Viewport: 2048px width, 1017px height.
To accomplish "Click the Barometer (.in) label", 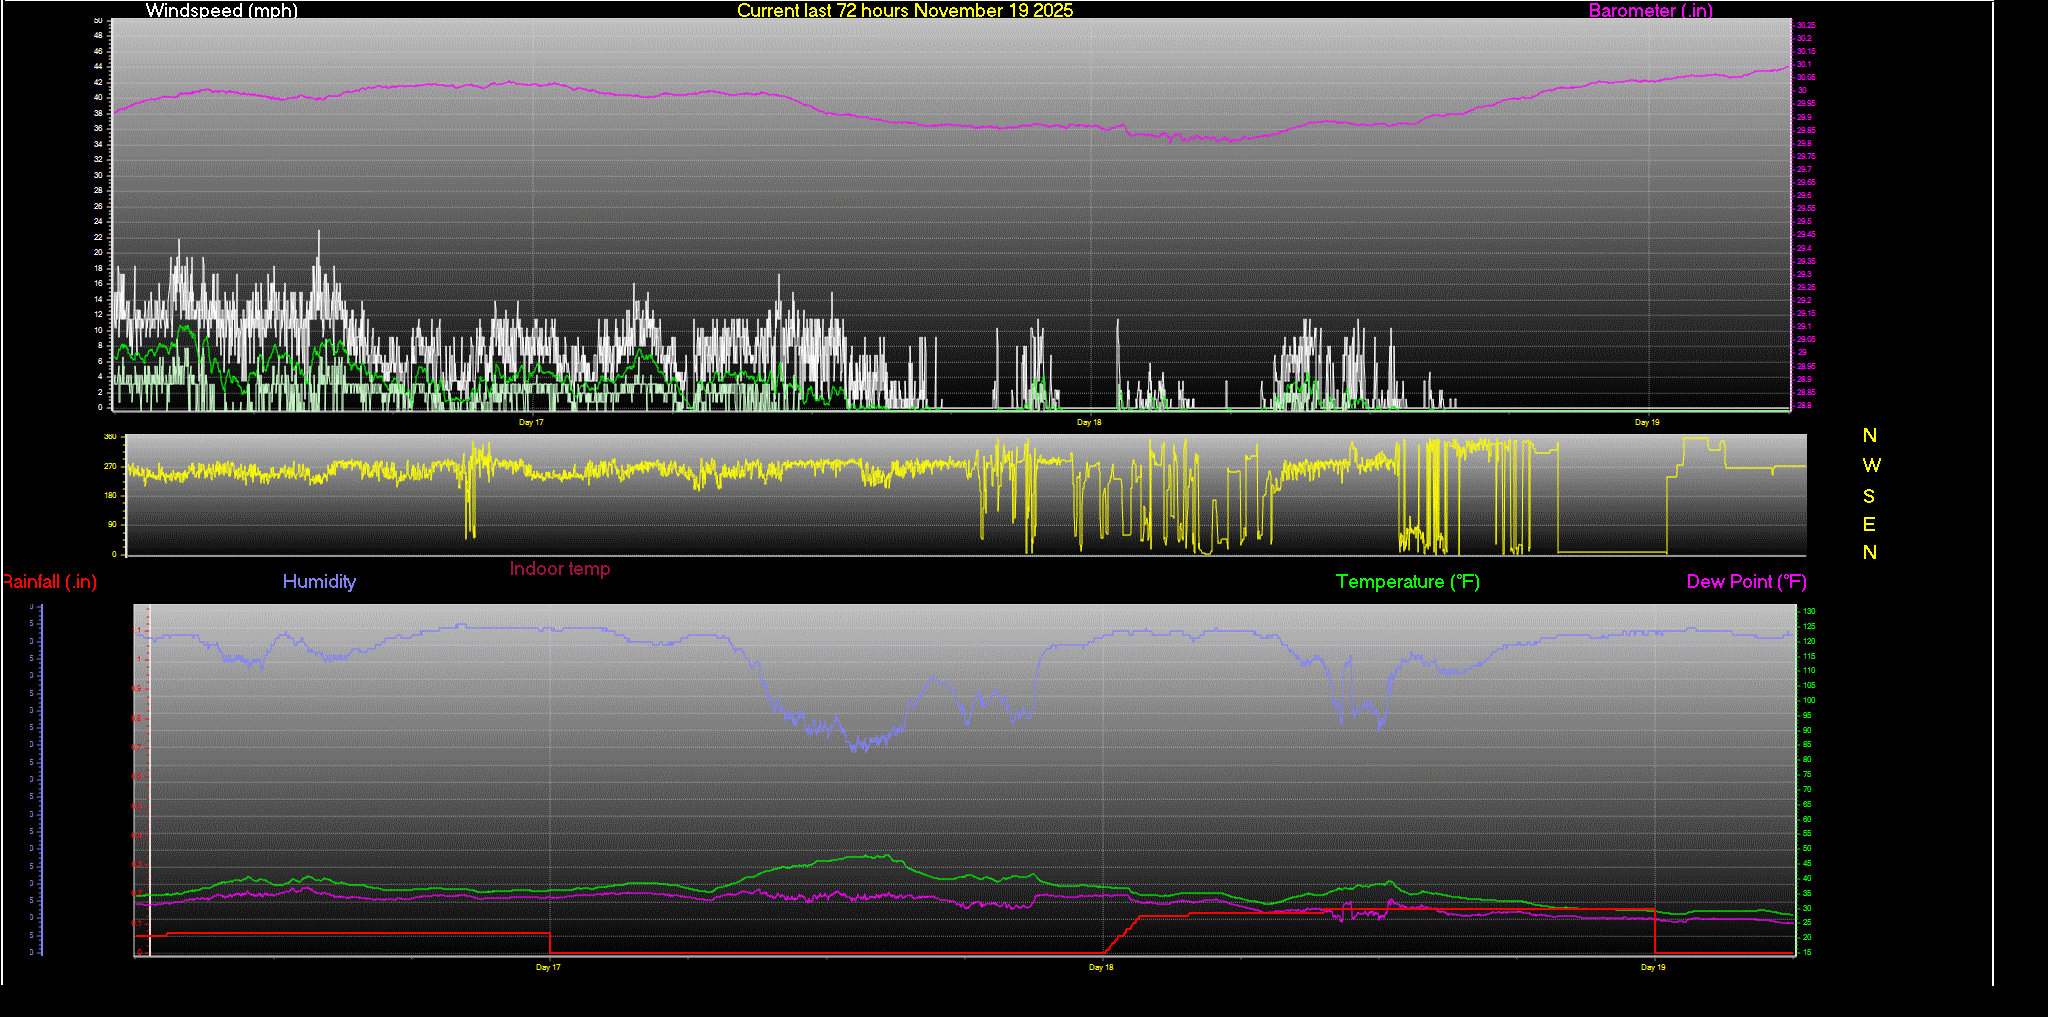I will coord(1650,11).
